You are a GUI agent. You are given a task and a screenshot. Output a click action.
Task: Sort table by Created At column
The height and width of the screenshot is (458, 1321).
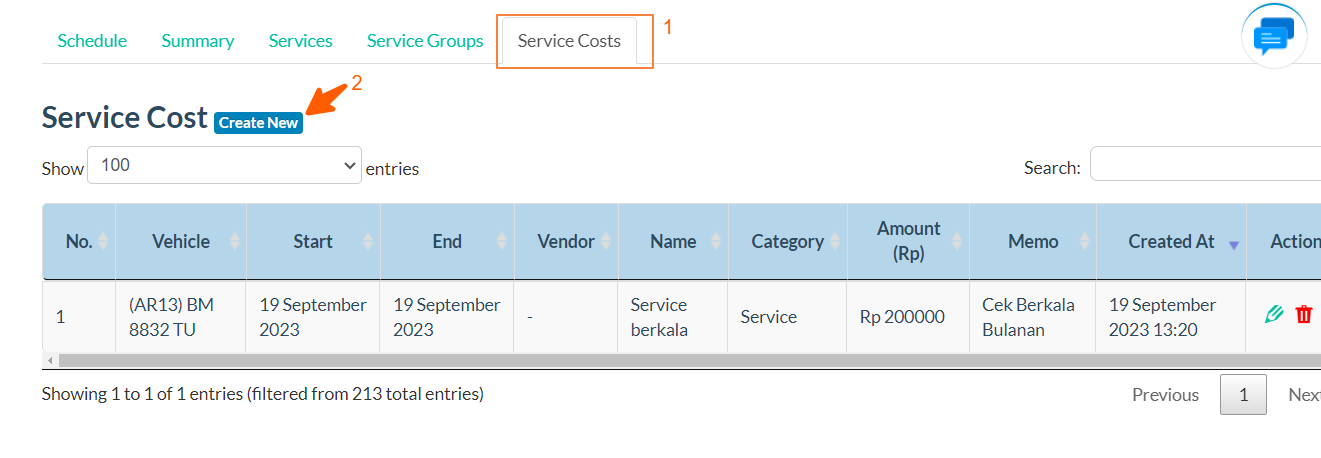[1171, 241]
